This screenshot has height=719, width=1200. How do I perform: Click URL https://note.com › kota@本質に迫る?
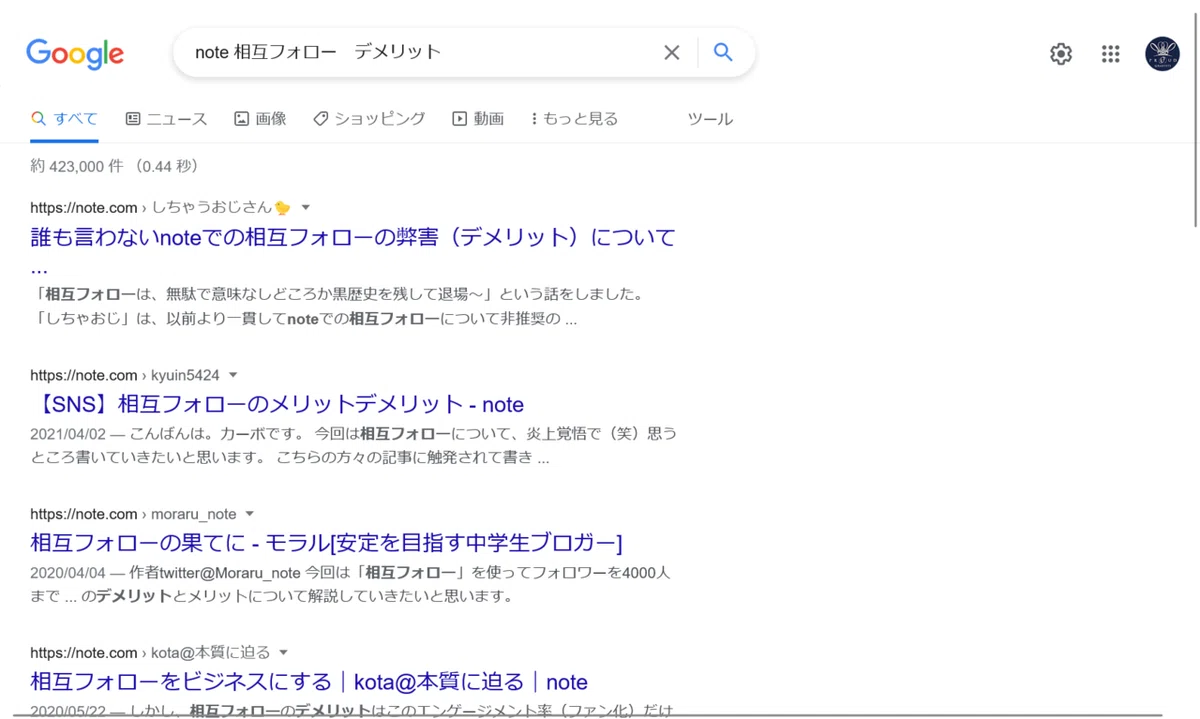pyautogui.click(x=150, y=653)
